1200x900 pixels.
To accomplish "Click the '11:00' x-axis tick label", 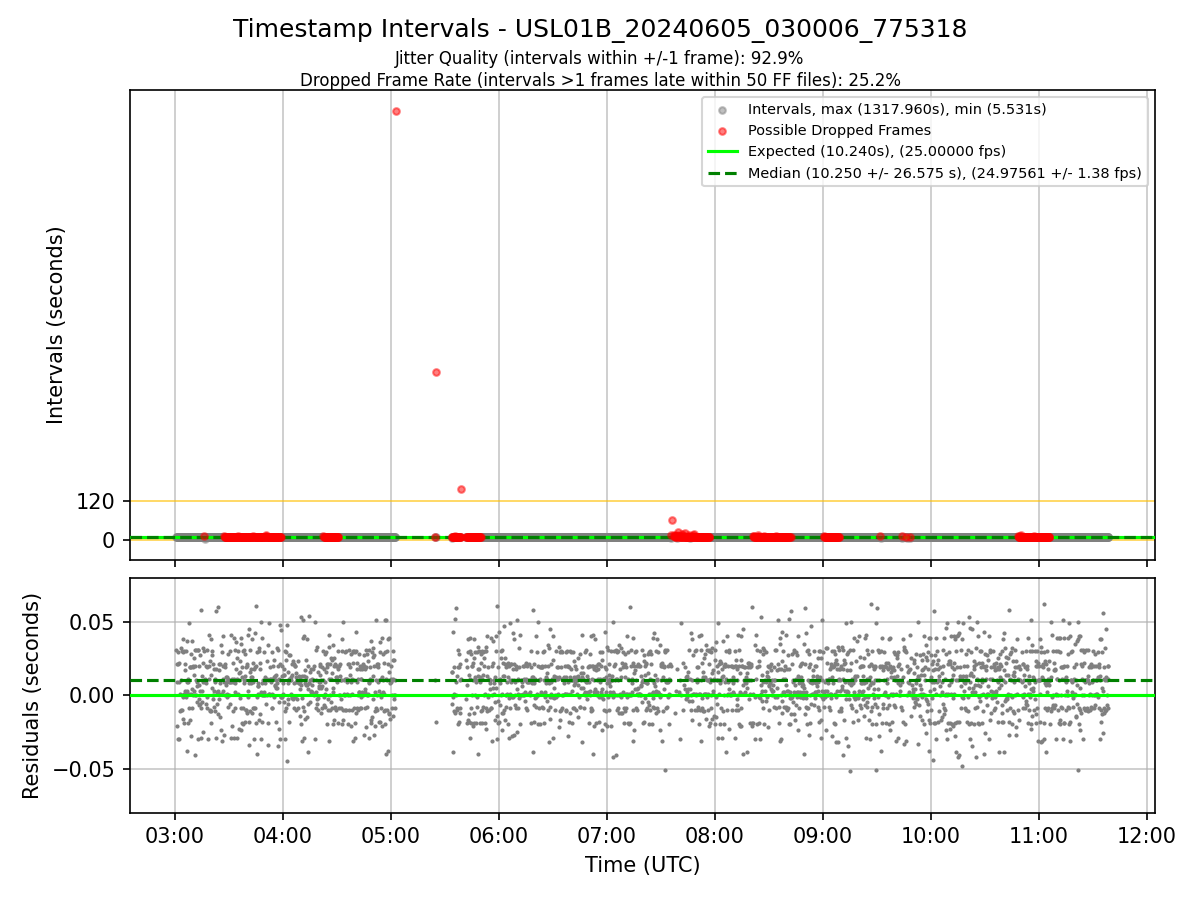I will tap(1039, 836).
